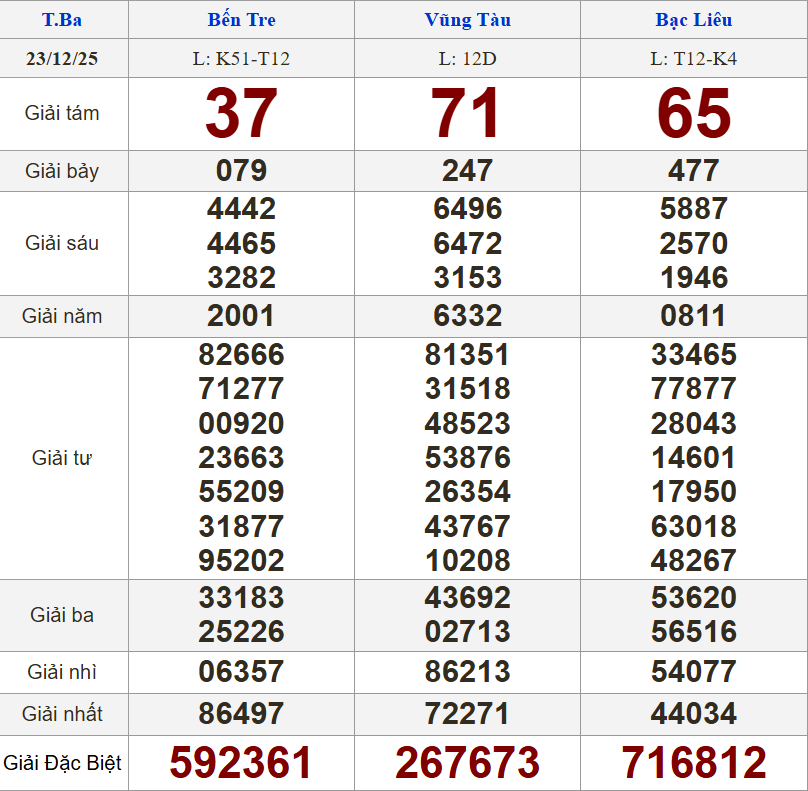Select Vũng Tàu giải tám number 71
808x791 pixels.
point(467,113)
